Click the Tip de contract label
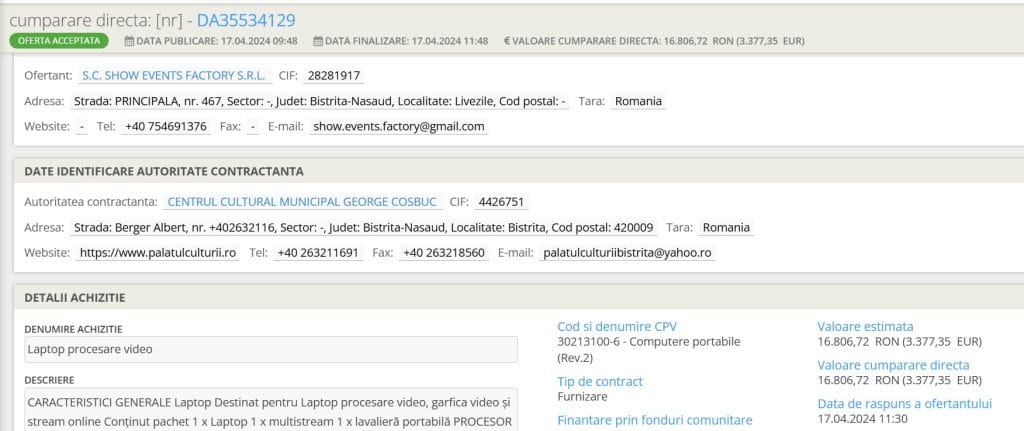This screenshot has width=1024, height=431. 600,381
